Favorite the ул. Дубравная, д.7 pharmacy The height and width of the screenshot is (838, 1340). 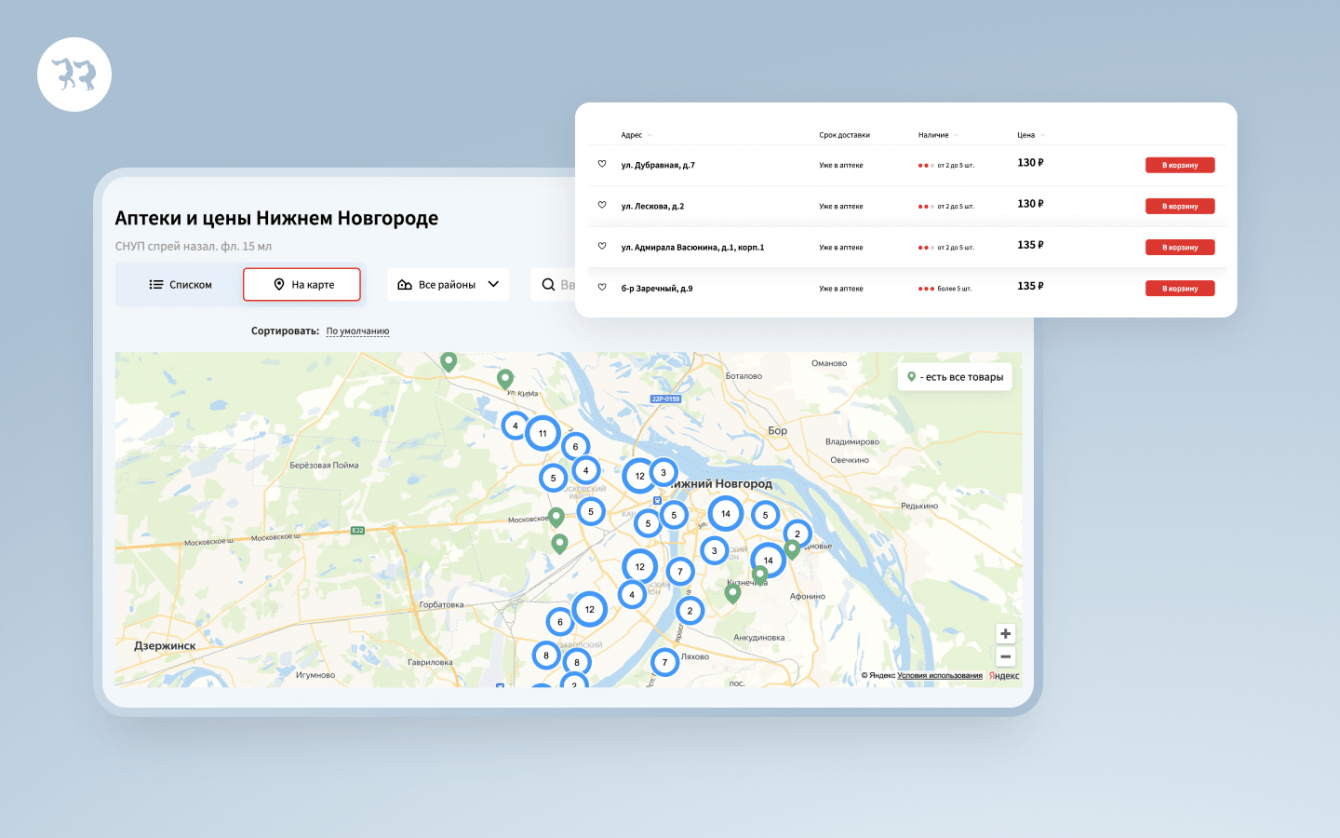(602, 164)
